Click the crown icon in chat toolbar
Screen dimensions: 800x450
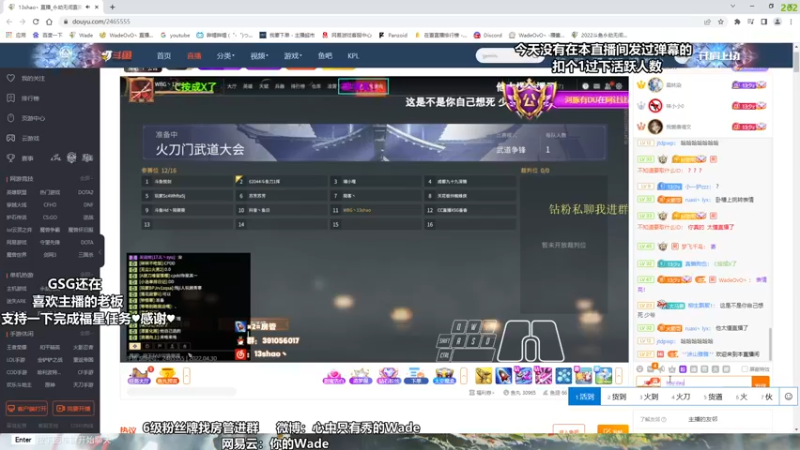pos(672,369)
